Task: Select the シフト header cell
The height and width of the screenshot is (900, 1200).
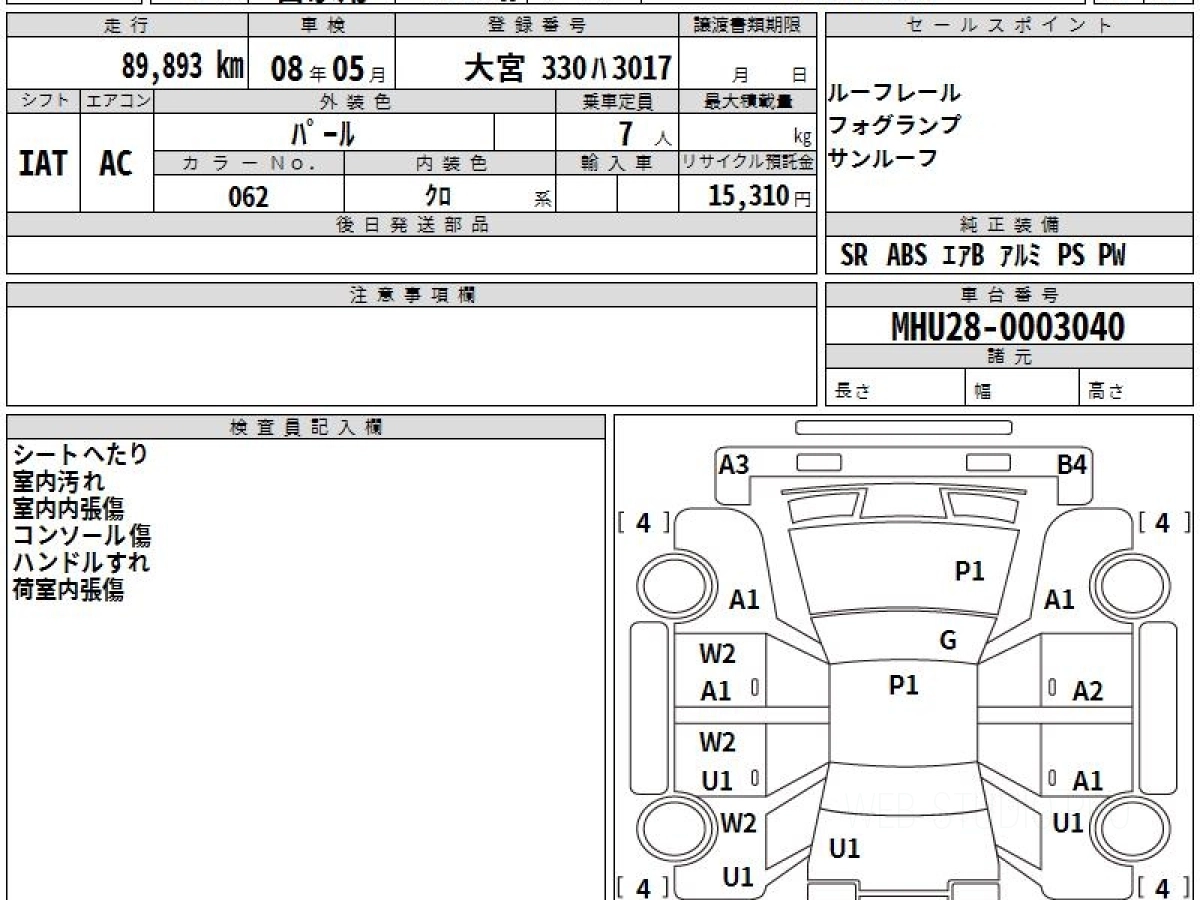Action: coord(43,101)
